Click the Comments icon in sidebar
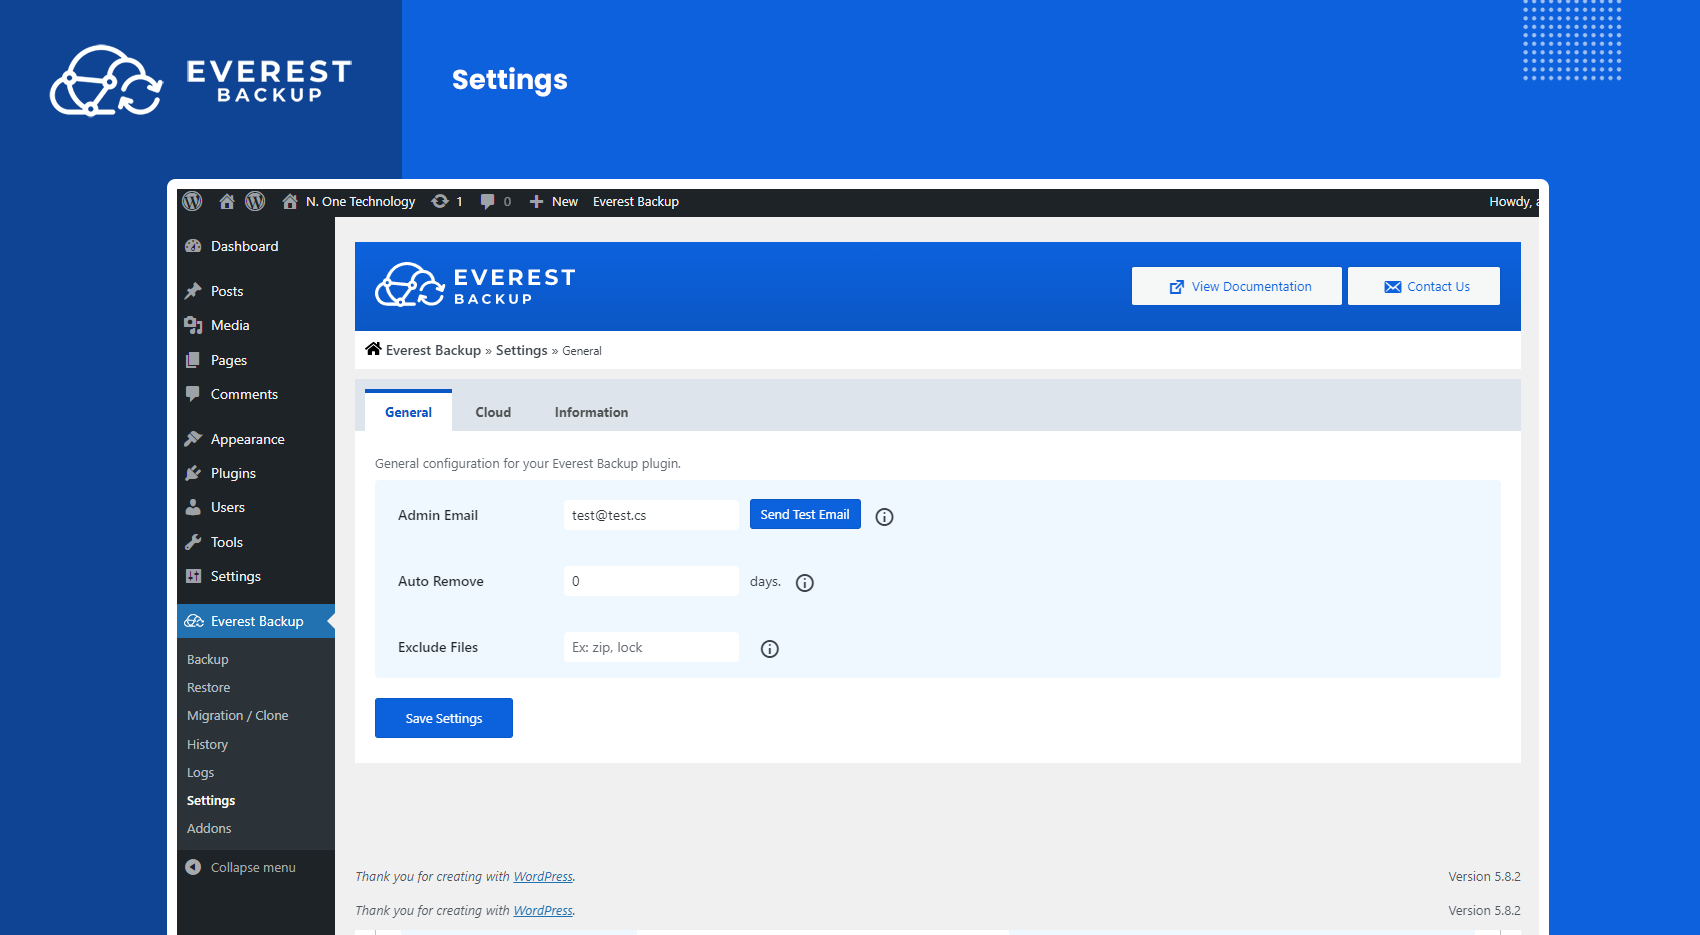Image resolution: width=1700 pixels, height=935 pixels. pos(193,394)
